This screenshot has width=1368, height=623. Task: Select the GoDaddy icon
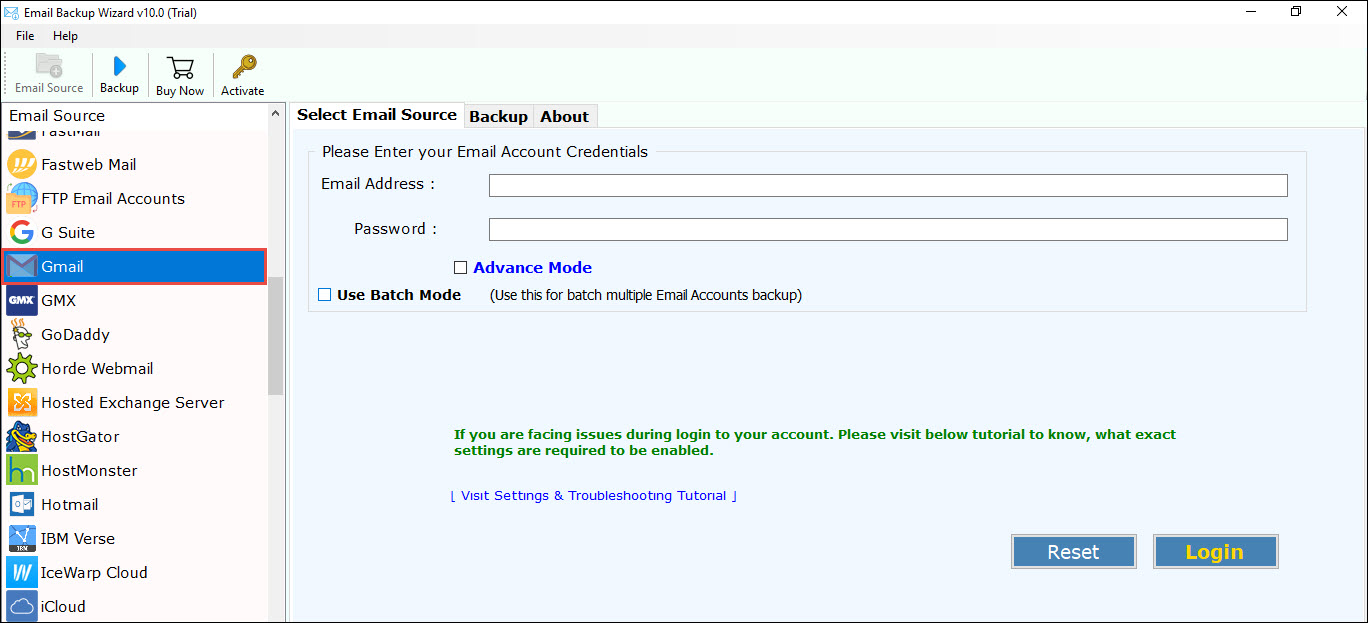22,334
